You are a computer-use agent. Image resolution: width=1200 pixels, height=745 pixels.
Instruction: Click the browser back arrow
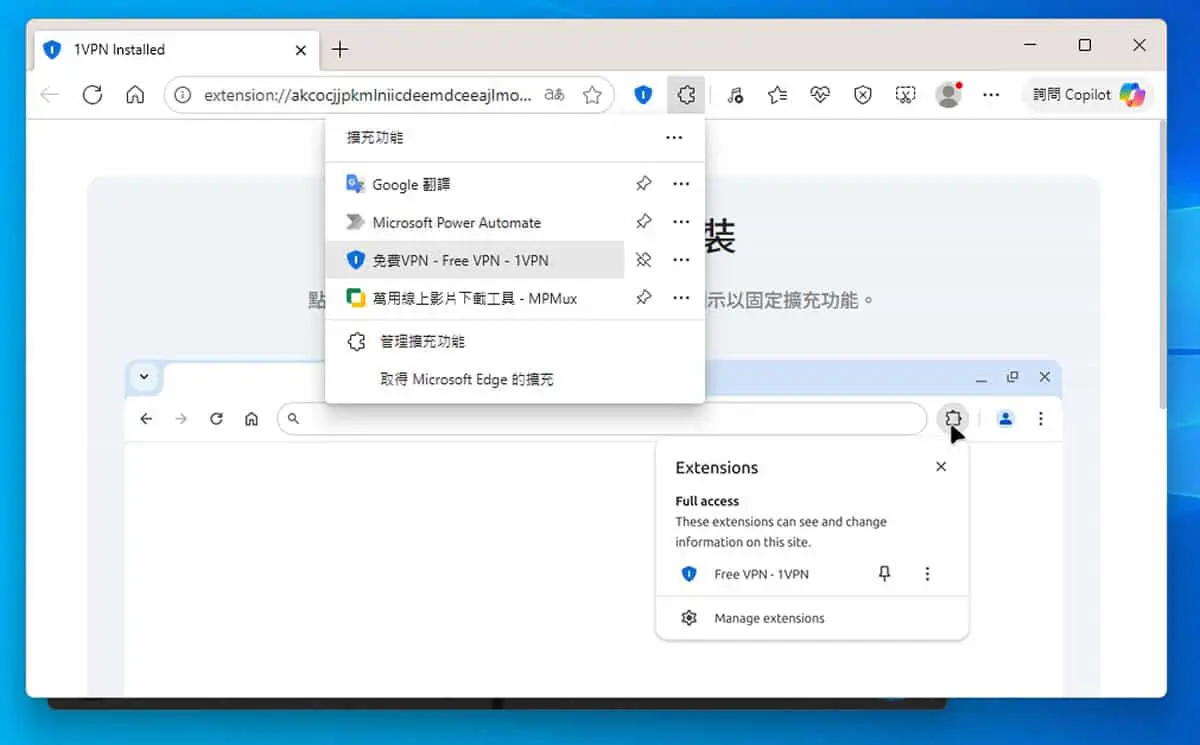pyautogui.click(x=49, y=95)
